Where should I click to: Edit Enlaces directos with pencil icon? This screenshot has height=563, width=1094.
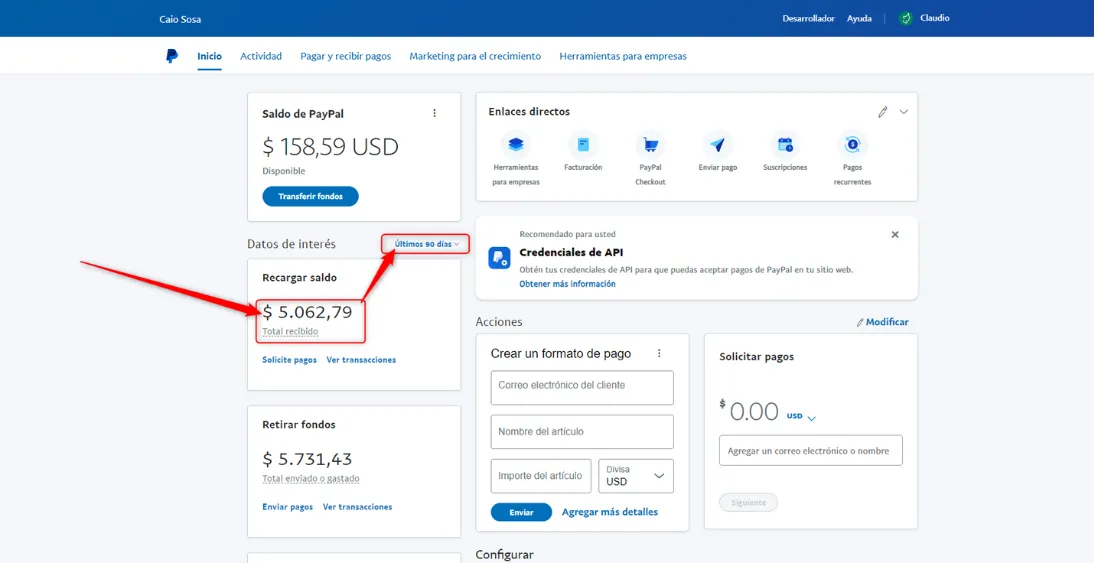point(883,112)
